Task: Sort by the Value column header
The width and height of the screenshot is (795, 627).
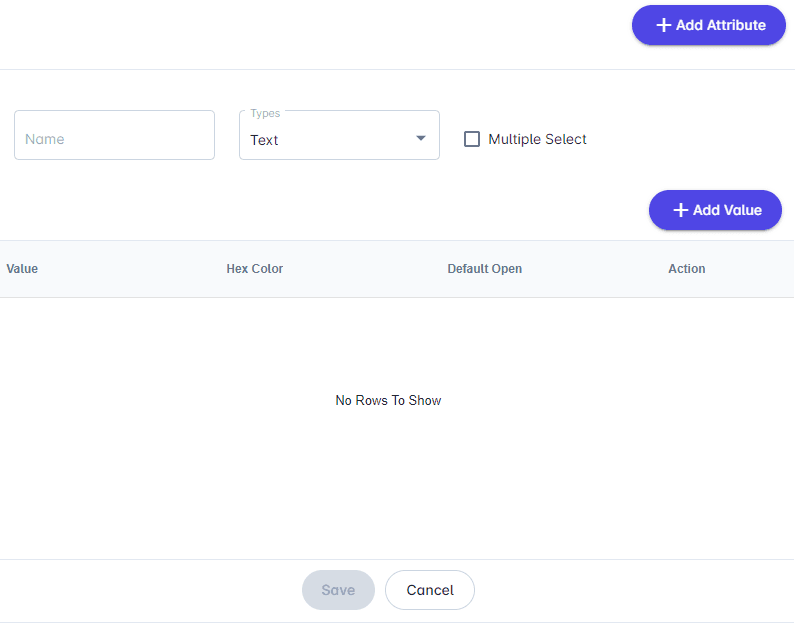Action: pos(22,269)
